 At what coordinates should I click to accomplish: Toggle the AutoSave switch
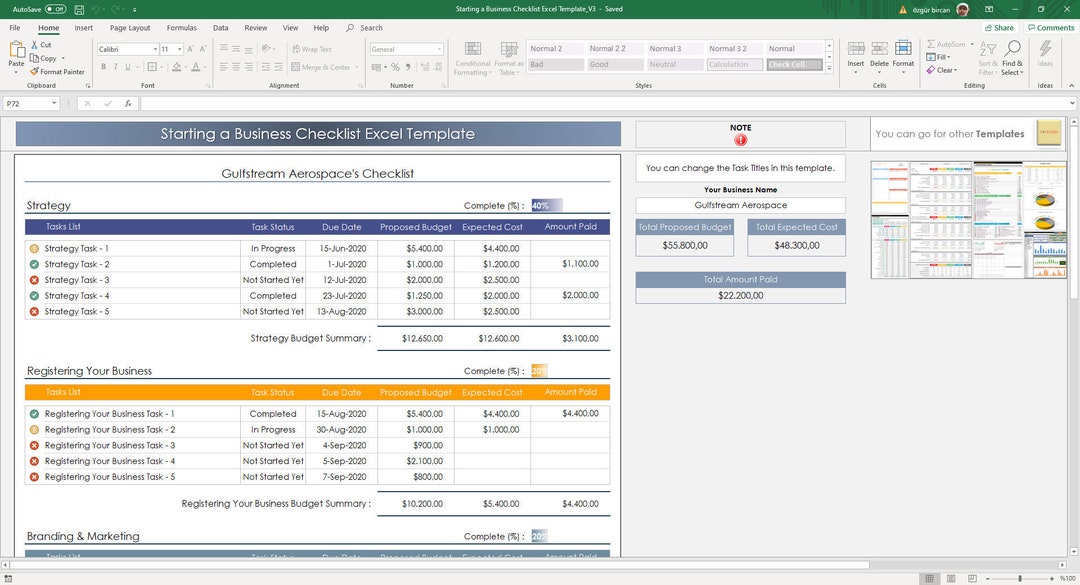[x=55, y=10]
